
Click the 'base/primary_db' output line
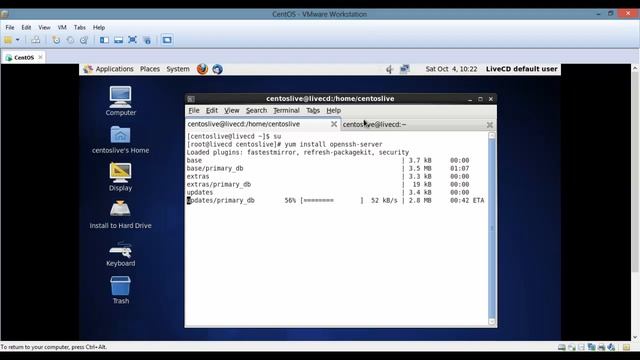pos(328,169)
